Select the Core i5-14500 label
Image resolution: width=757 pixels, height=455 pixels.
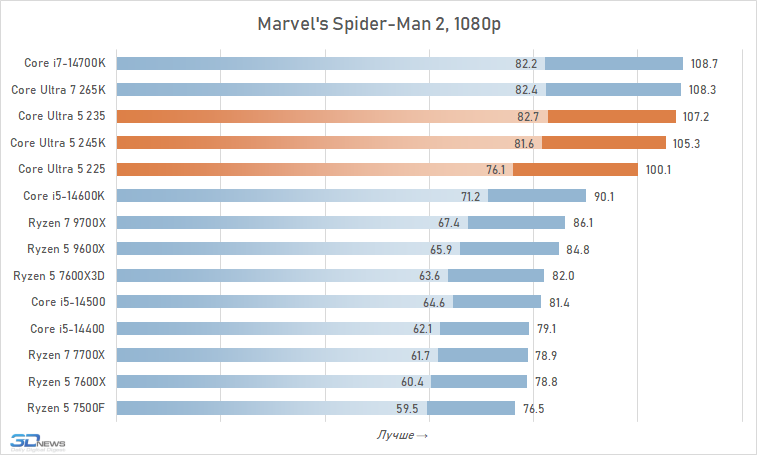coord(68,302)
